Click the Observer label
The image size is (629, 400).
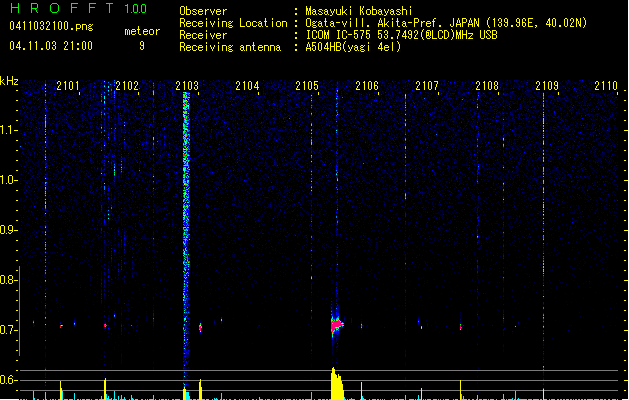[203, 11]
